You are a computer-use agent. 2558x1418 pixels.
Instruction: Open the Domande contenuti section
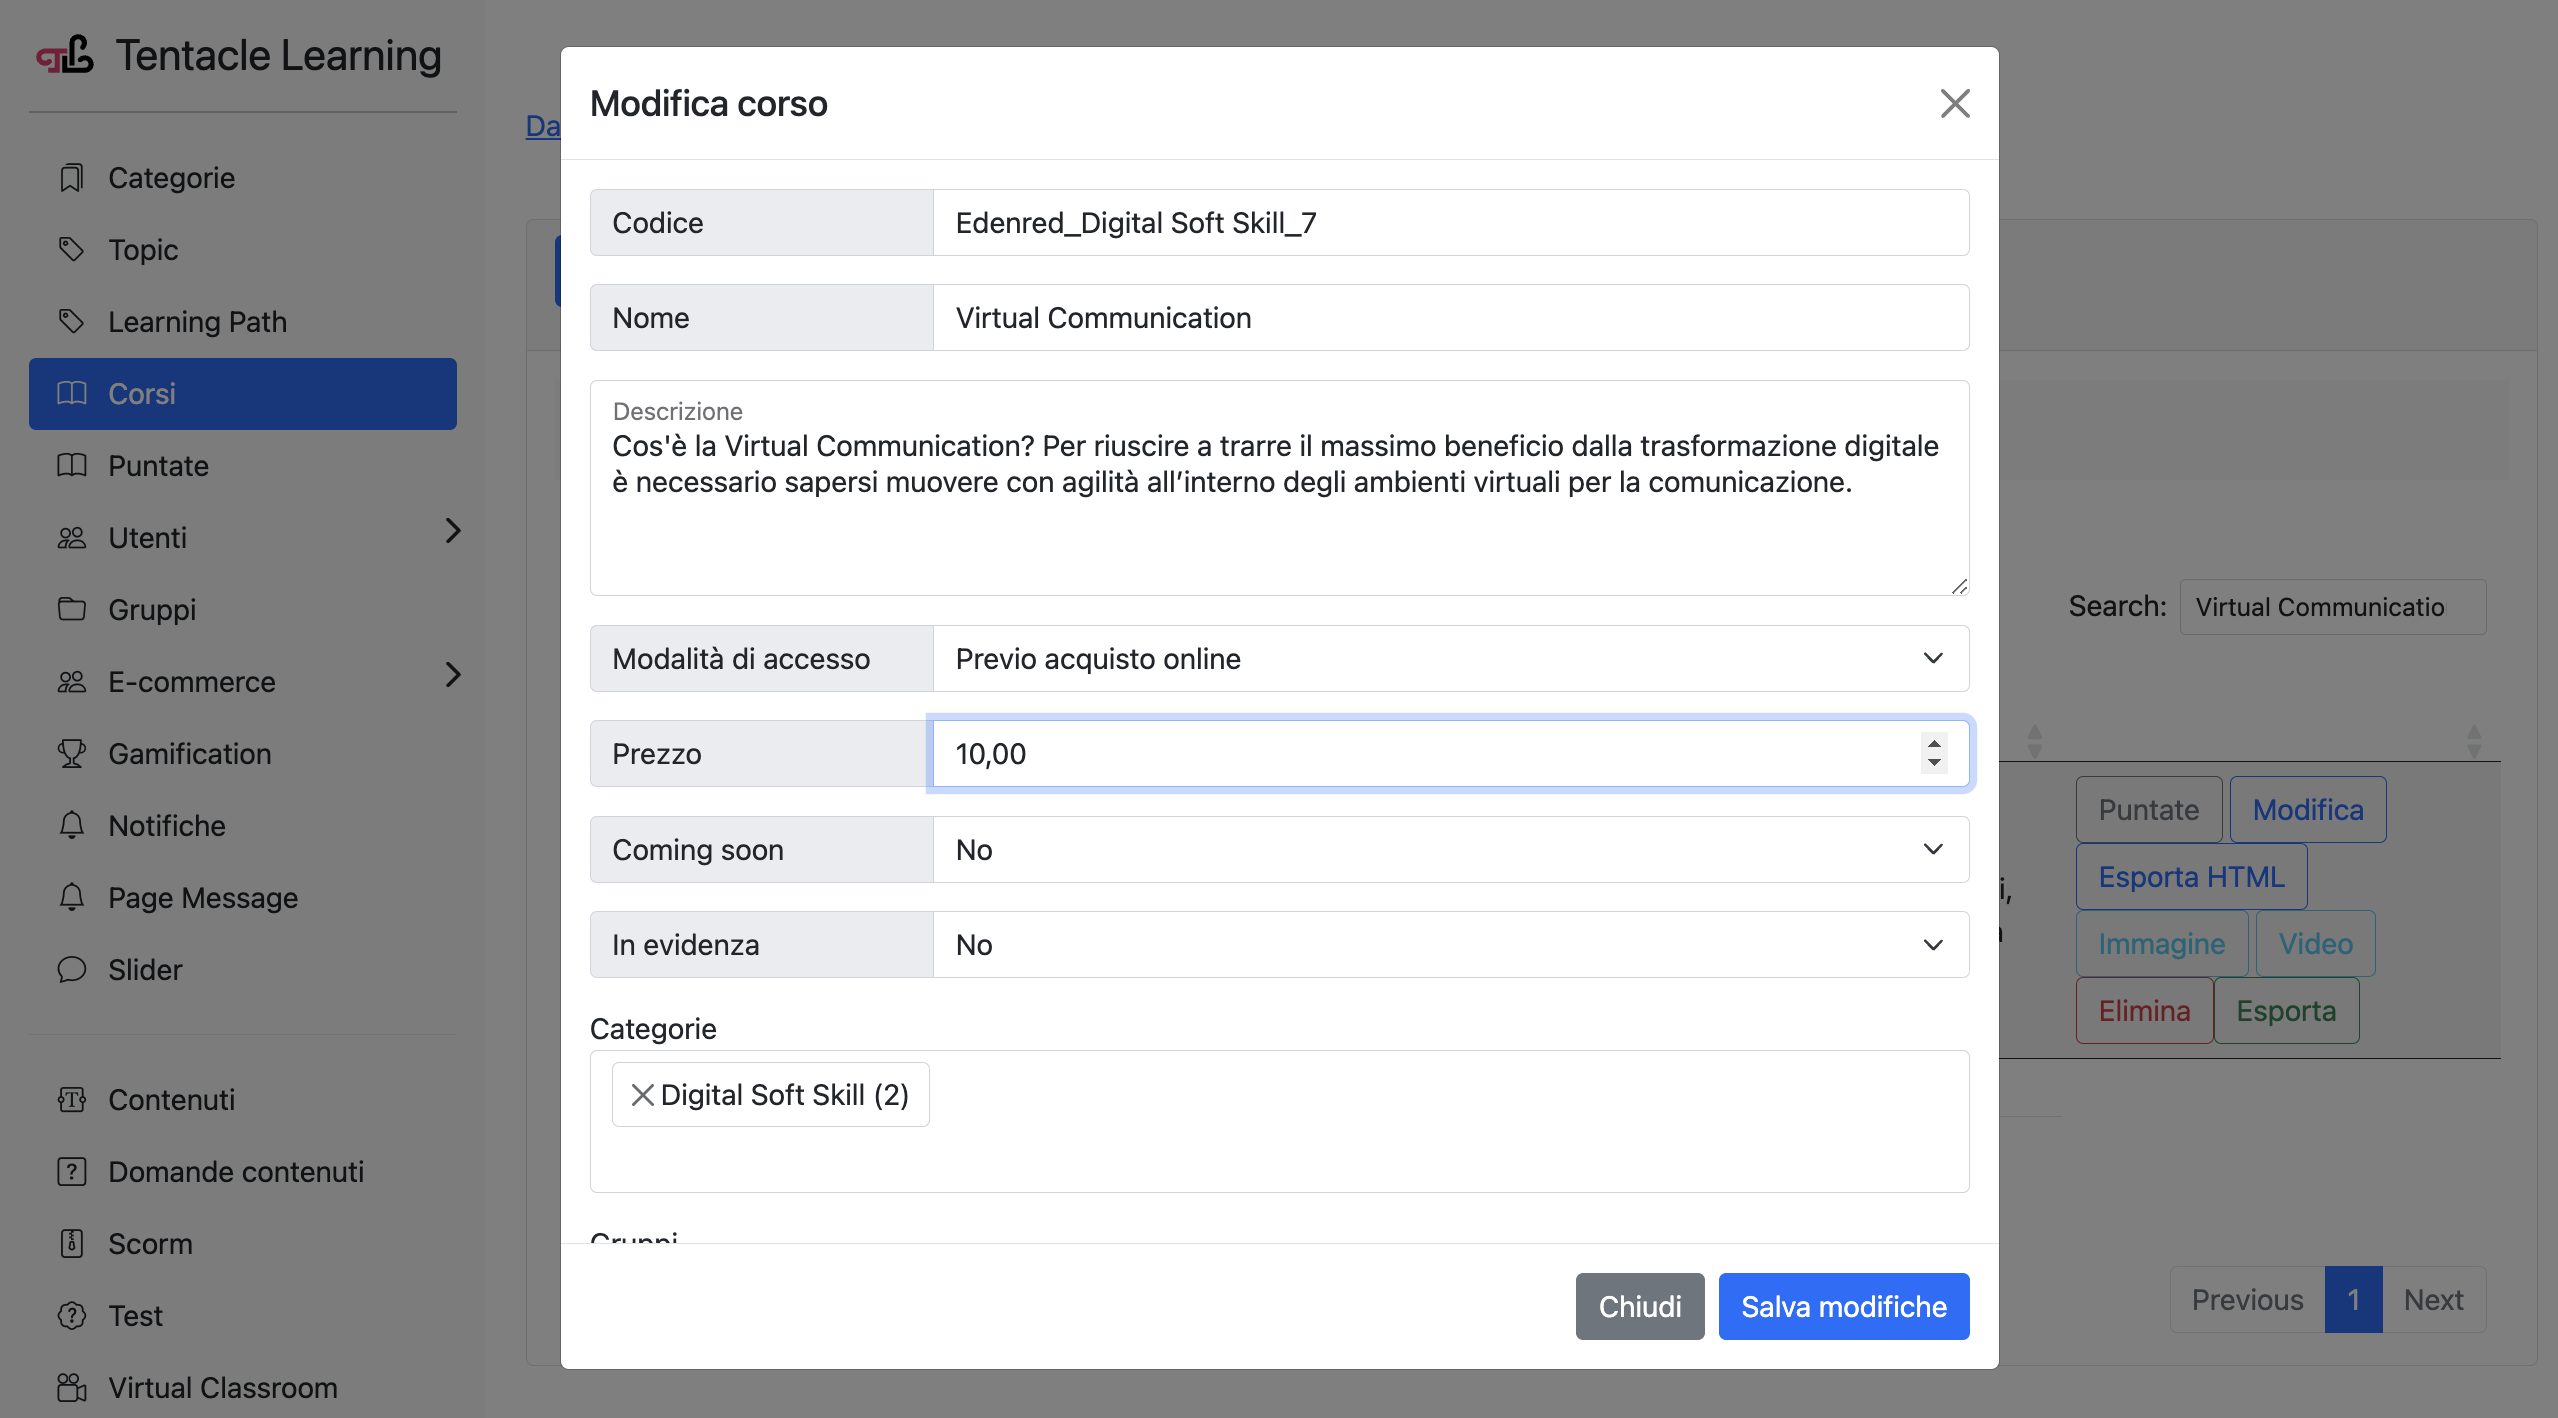[x=236, y=1171]
